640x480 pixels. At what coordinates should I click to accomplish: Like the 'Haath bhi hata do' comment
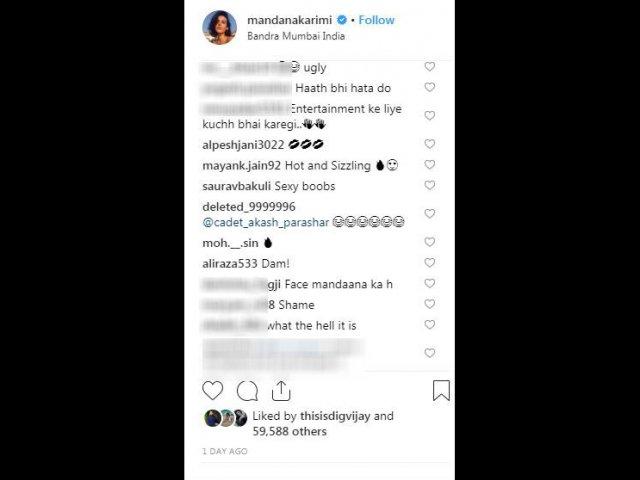point(429,87)
